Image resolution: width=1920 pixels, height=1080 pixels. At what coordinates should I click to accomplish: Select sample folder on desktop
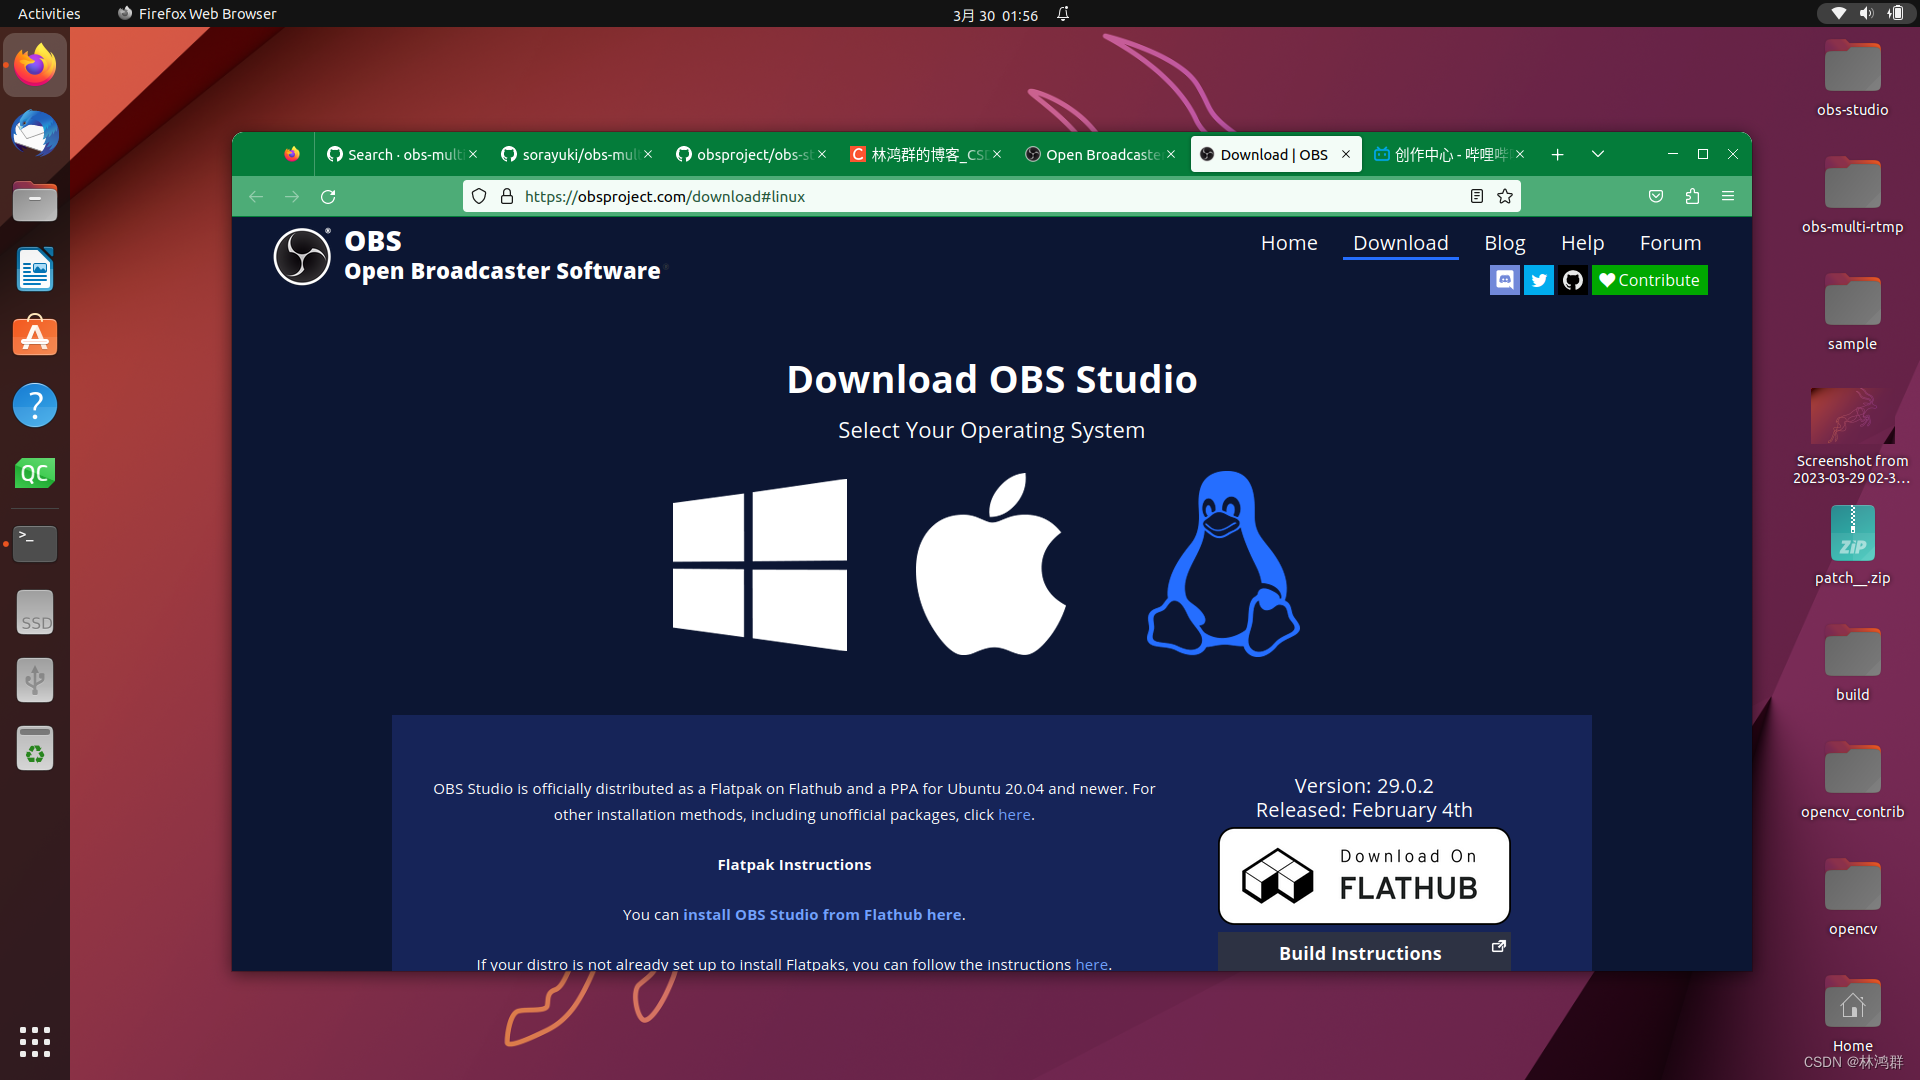(x=1852, y=312)
